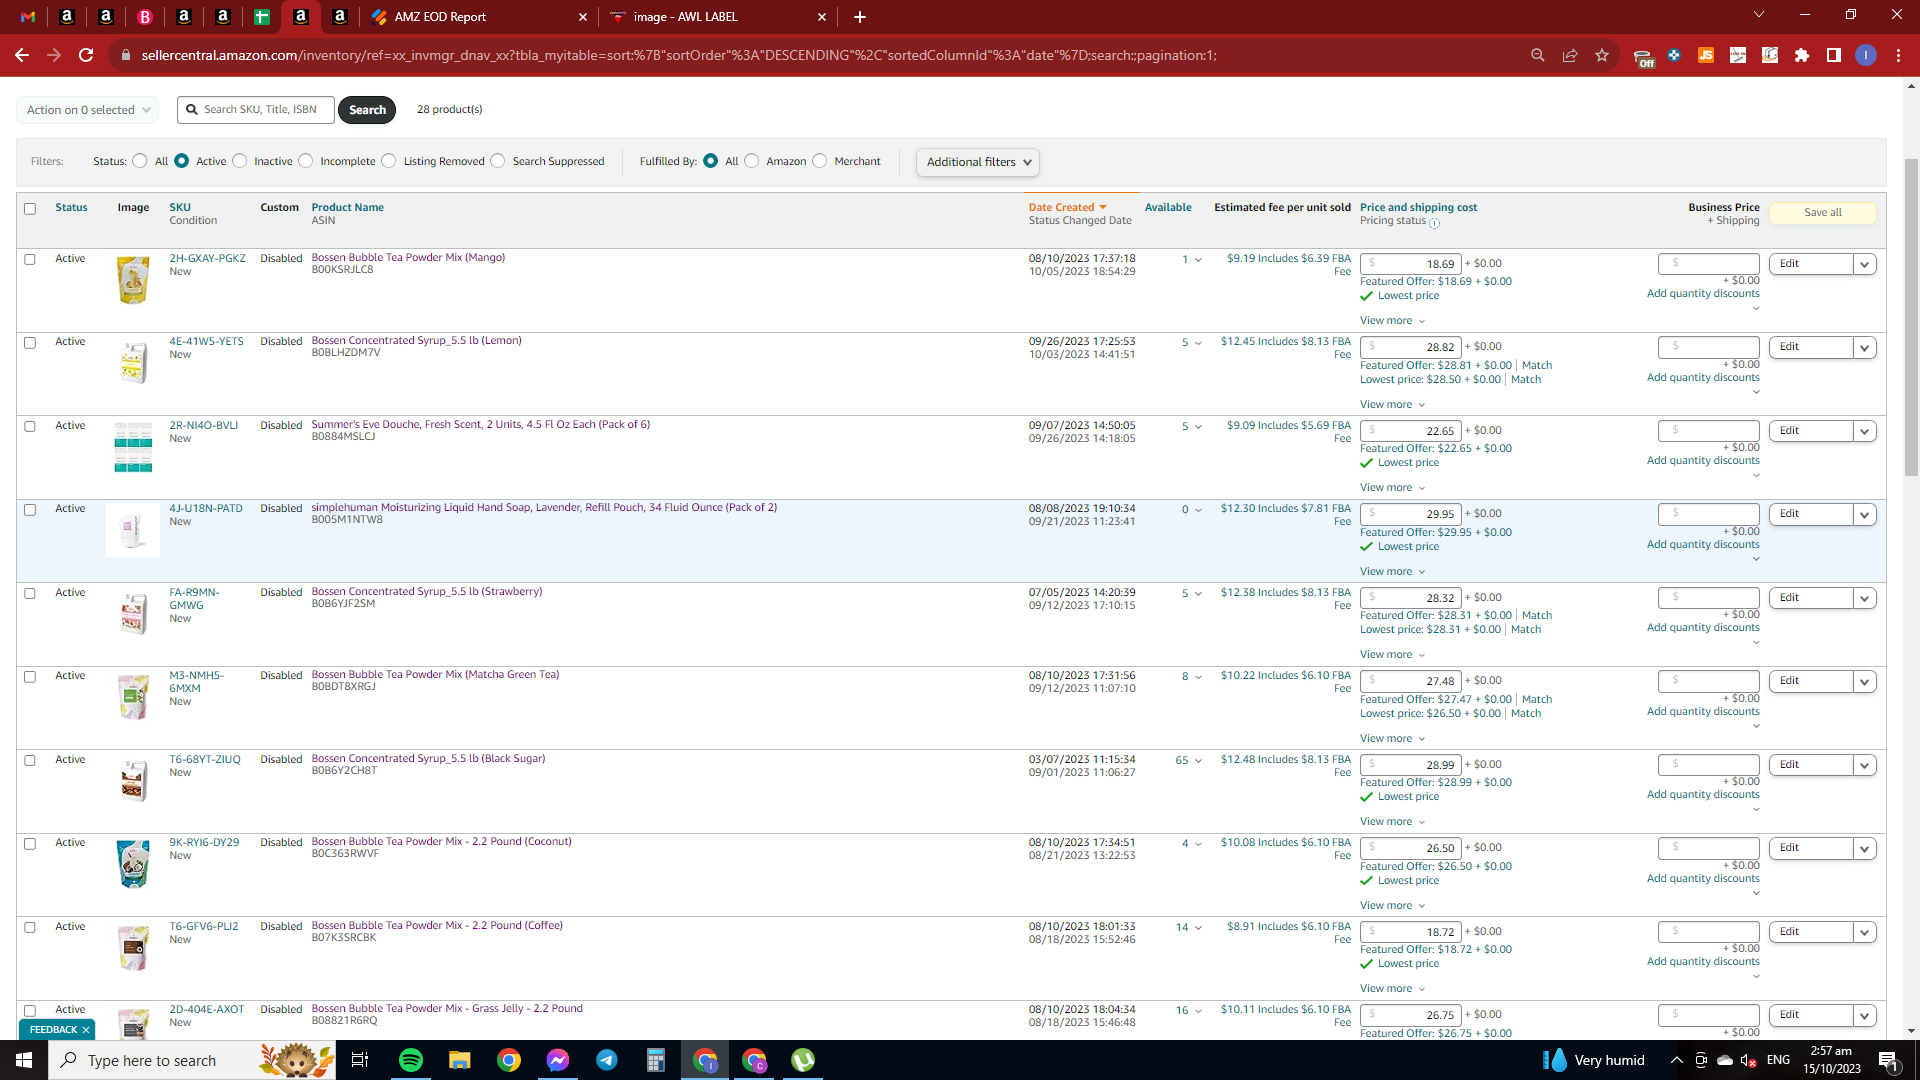Open the Edit dropdown arrow for Mango powder row
Image resolution: width=1920 pixels, height=1080 pixels.
[1864, 264]
